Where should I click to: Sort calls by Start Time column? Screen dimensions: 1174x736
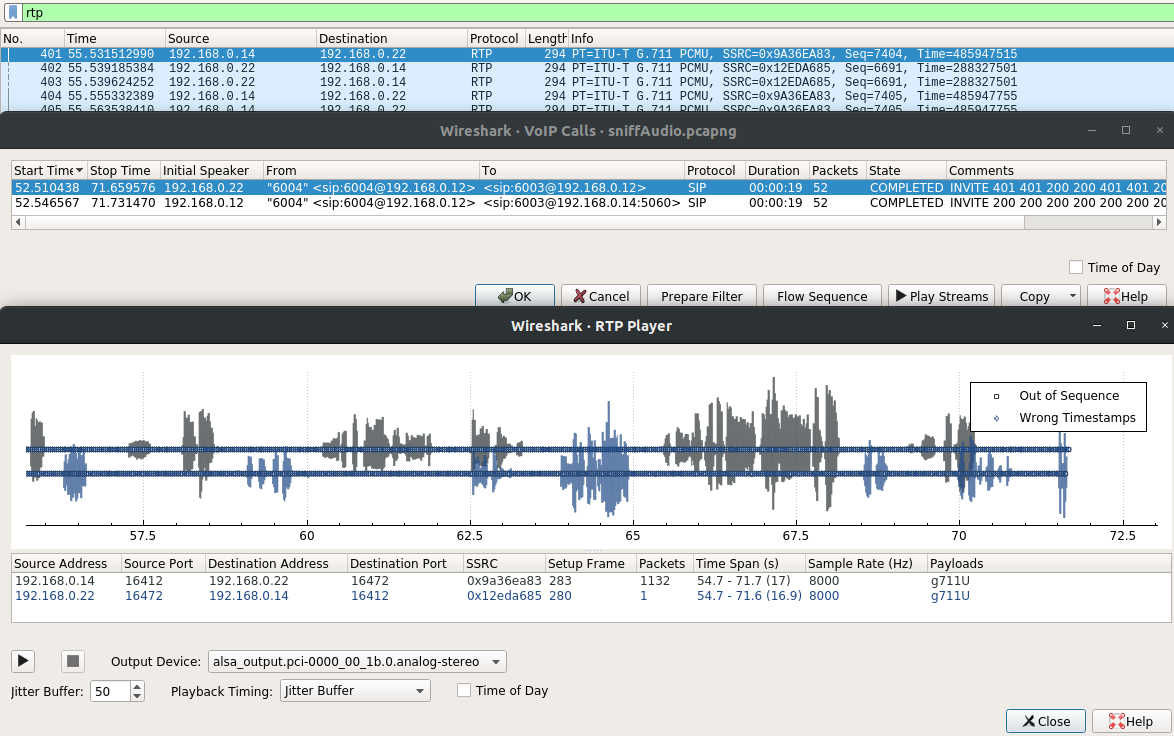46,170
